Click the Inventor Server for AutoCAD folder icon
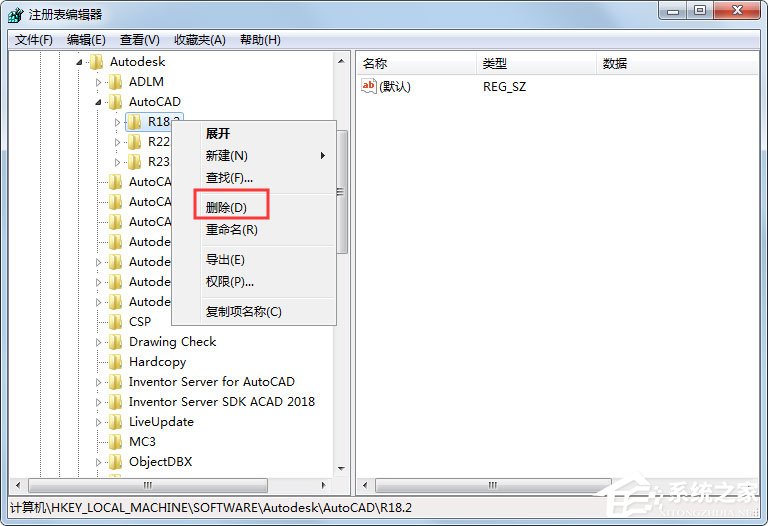The width and height of the screenshot is (768, 526). [x=116, y=382]
